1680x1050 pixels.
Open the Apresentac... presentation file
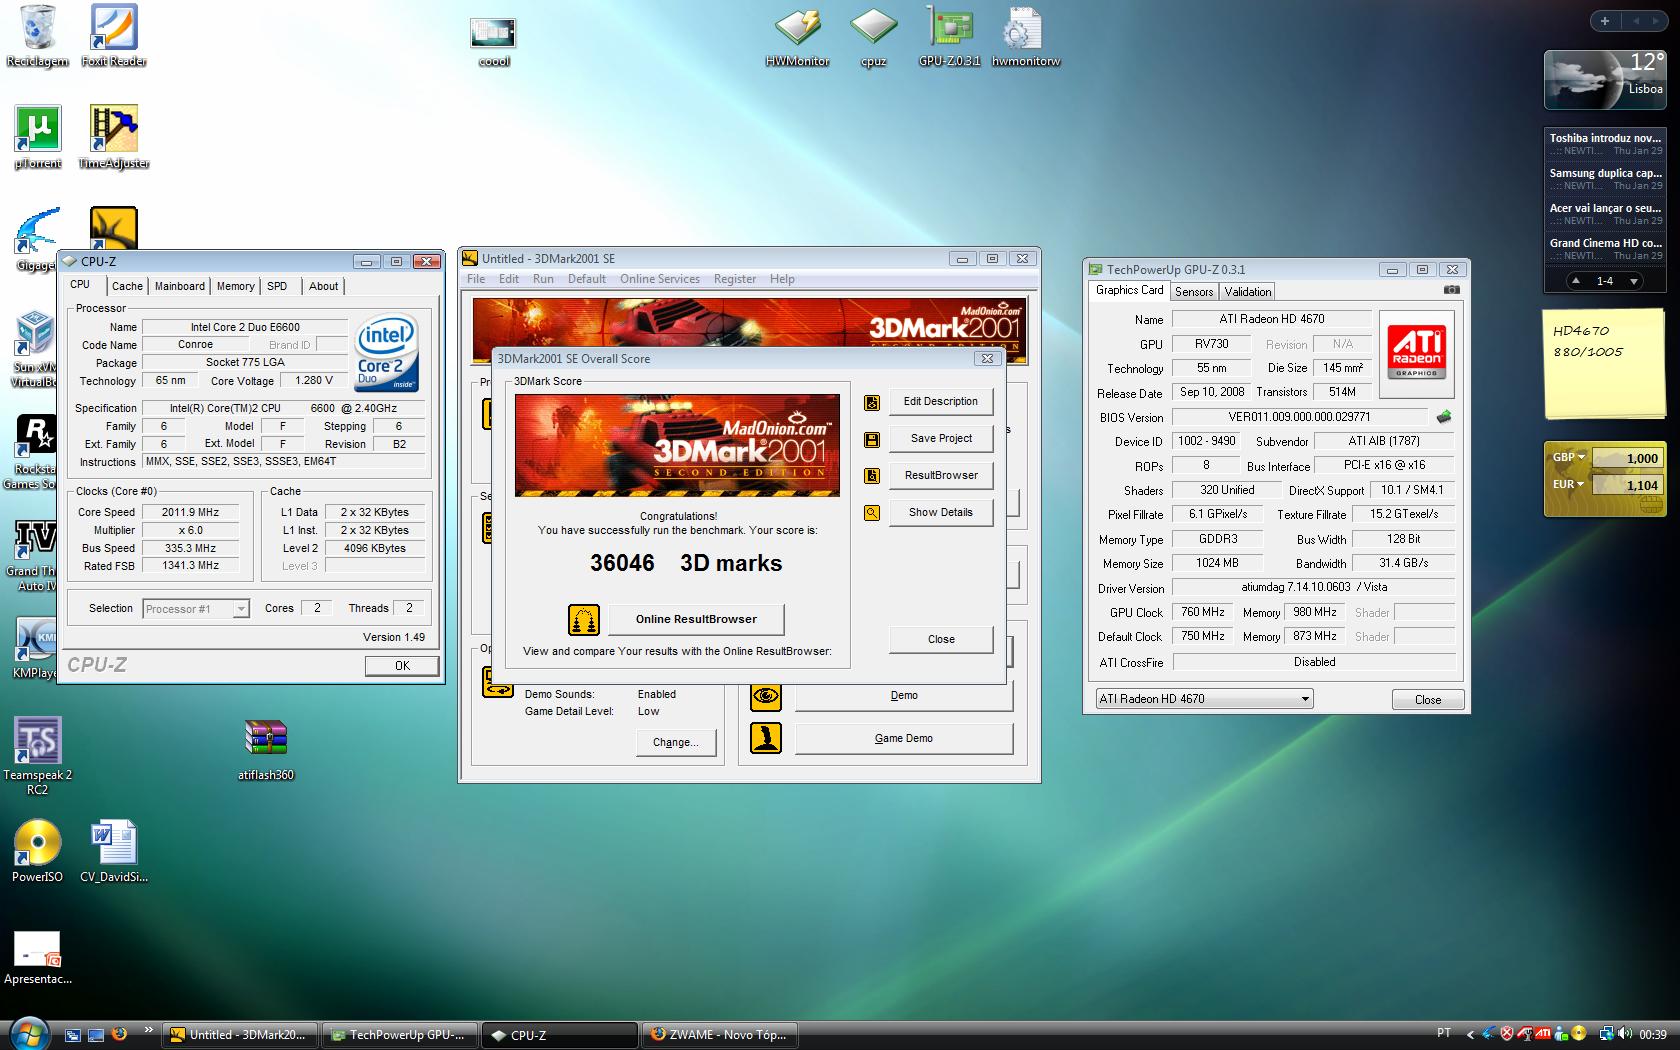[x=37, y=957]
